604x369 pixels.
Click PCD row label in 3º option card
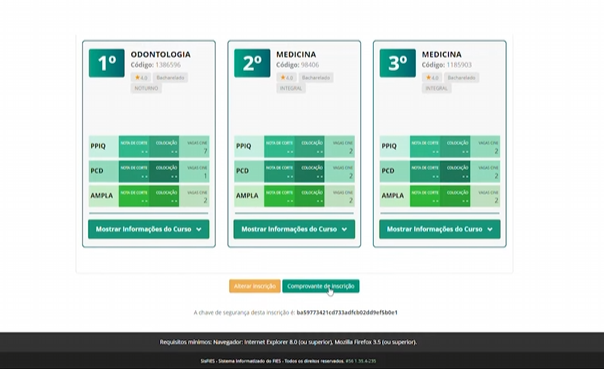[x=388, y=171]
